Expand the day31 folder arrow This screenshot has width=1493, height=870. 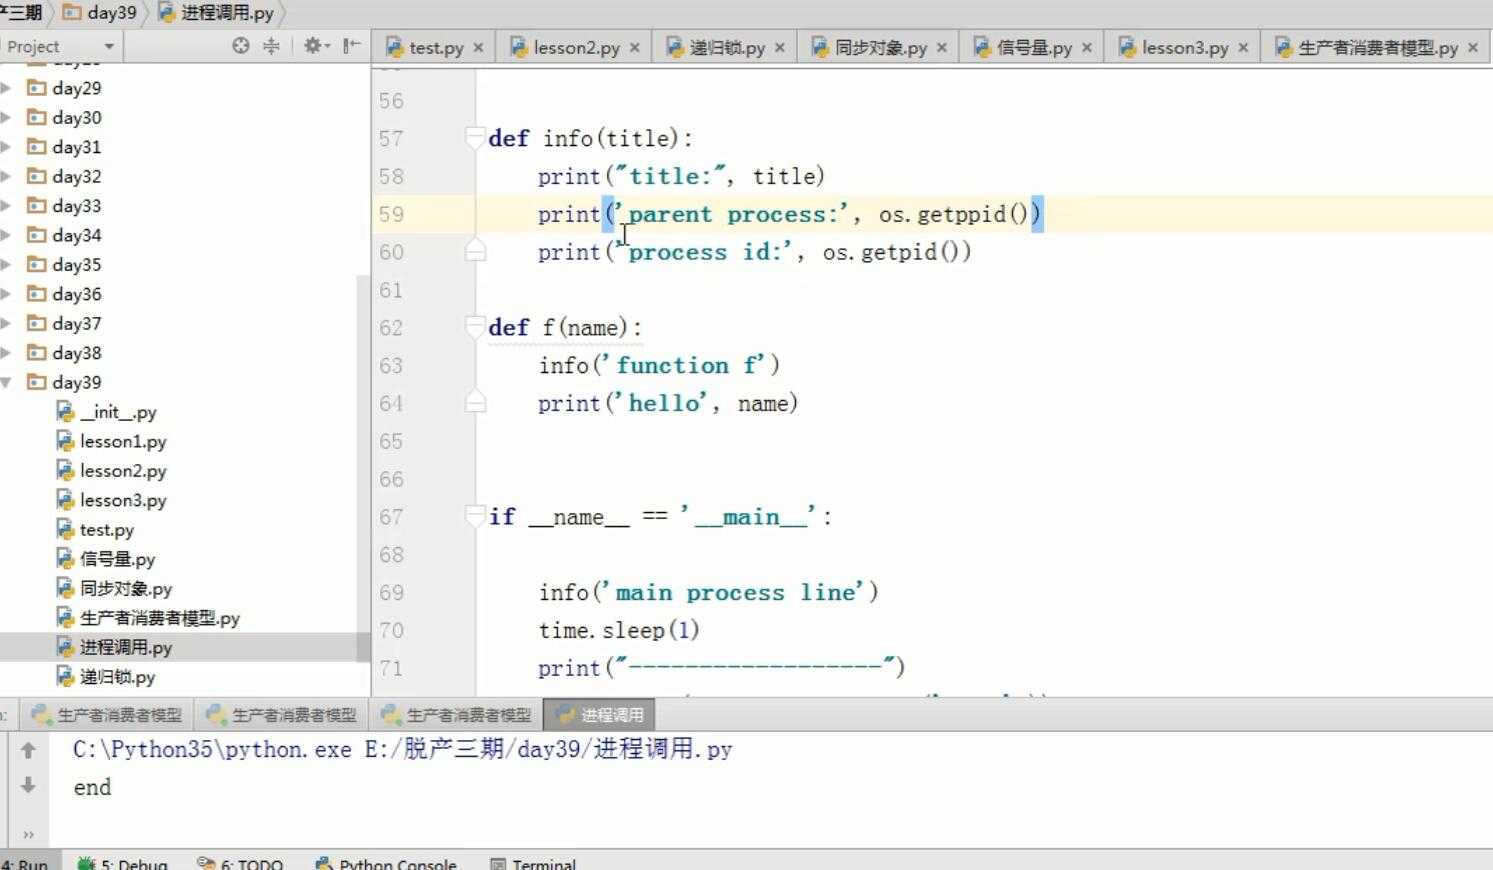point(6,147)
